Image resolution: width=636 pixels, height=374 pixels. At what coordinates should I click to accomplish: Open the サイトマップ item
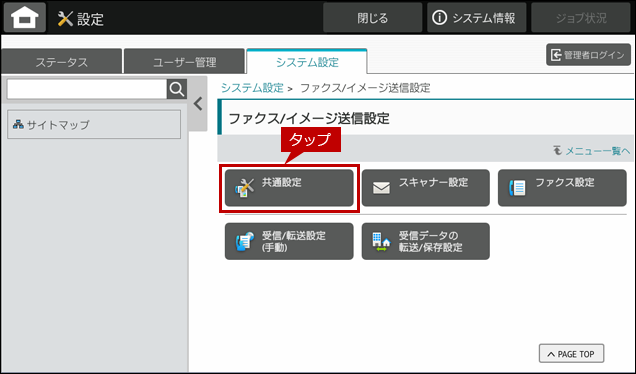pyautogui.click(x=94, y=125)
